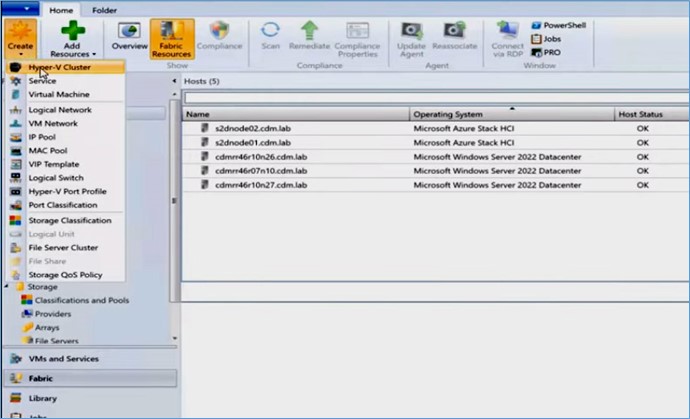Choose Virtual Machine from Create menu

[x=65, y=95]
